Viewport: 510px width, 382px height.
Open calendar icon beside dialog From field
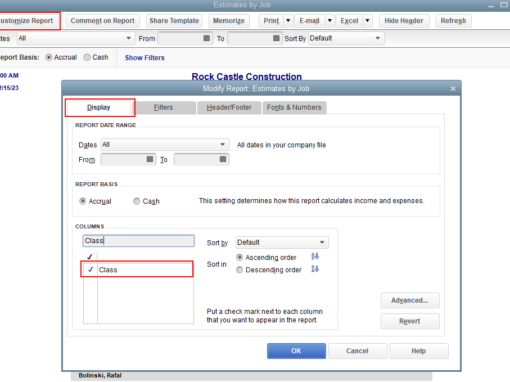150,159
